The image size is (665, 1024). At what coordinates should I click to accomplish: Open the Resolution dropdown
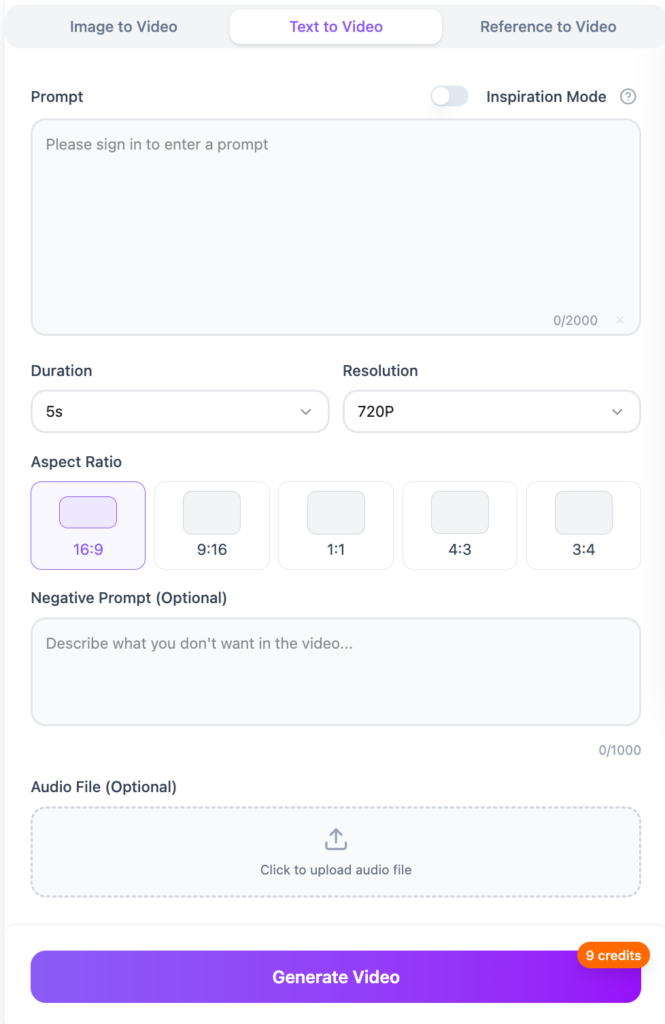coord(491,411)
